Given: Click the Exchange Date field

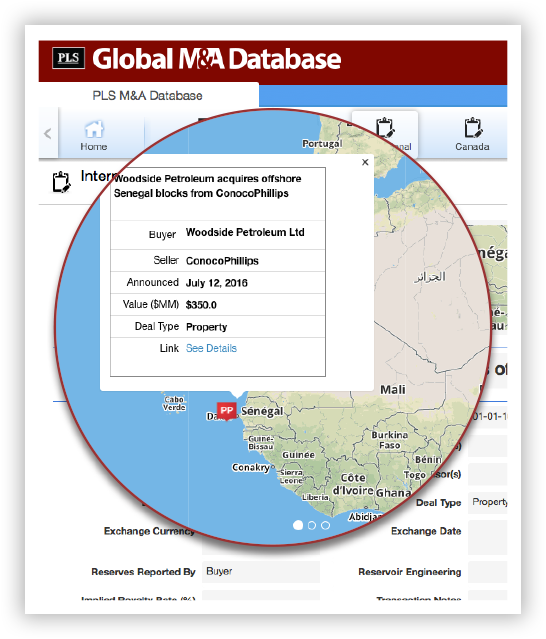Looking at the screenshot, I should click(x=487, y=537).
